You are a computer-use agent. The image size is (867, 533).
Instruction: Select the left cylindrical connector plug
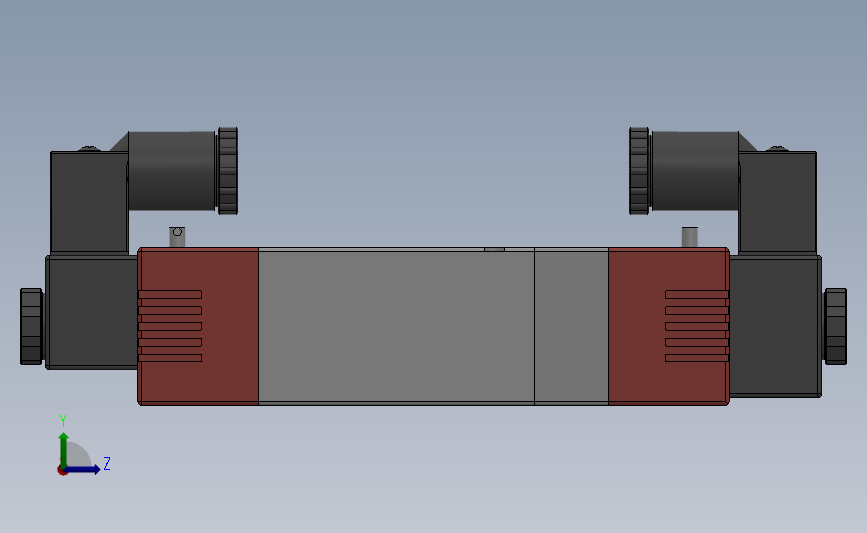(171, 170)
